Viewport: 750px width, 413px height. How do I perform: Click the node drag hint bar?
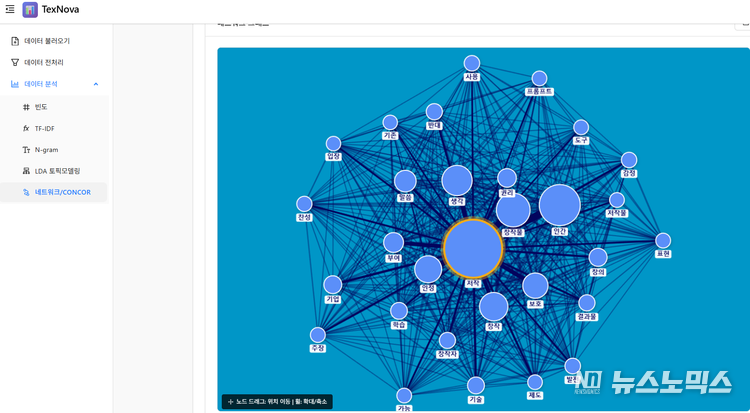[277, 401]
